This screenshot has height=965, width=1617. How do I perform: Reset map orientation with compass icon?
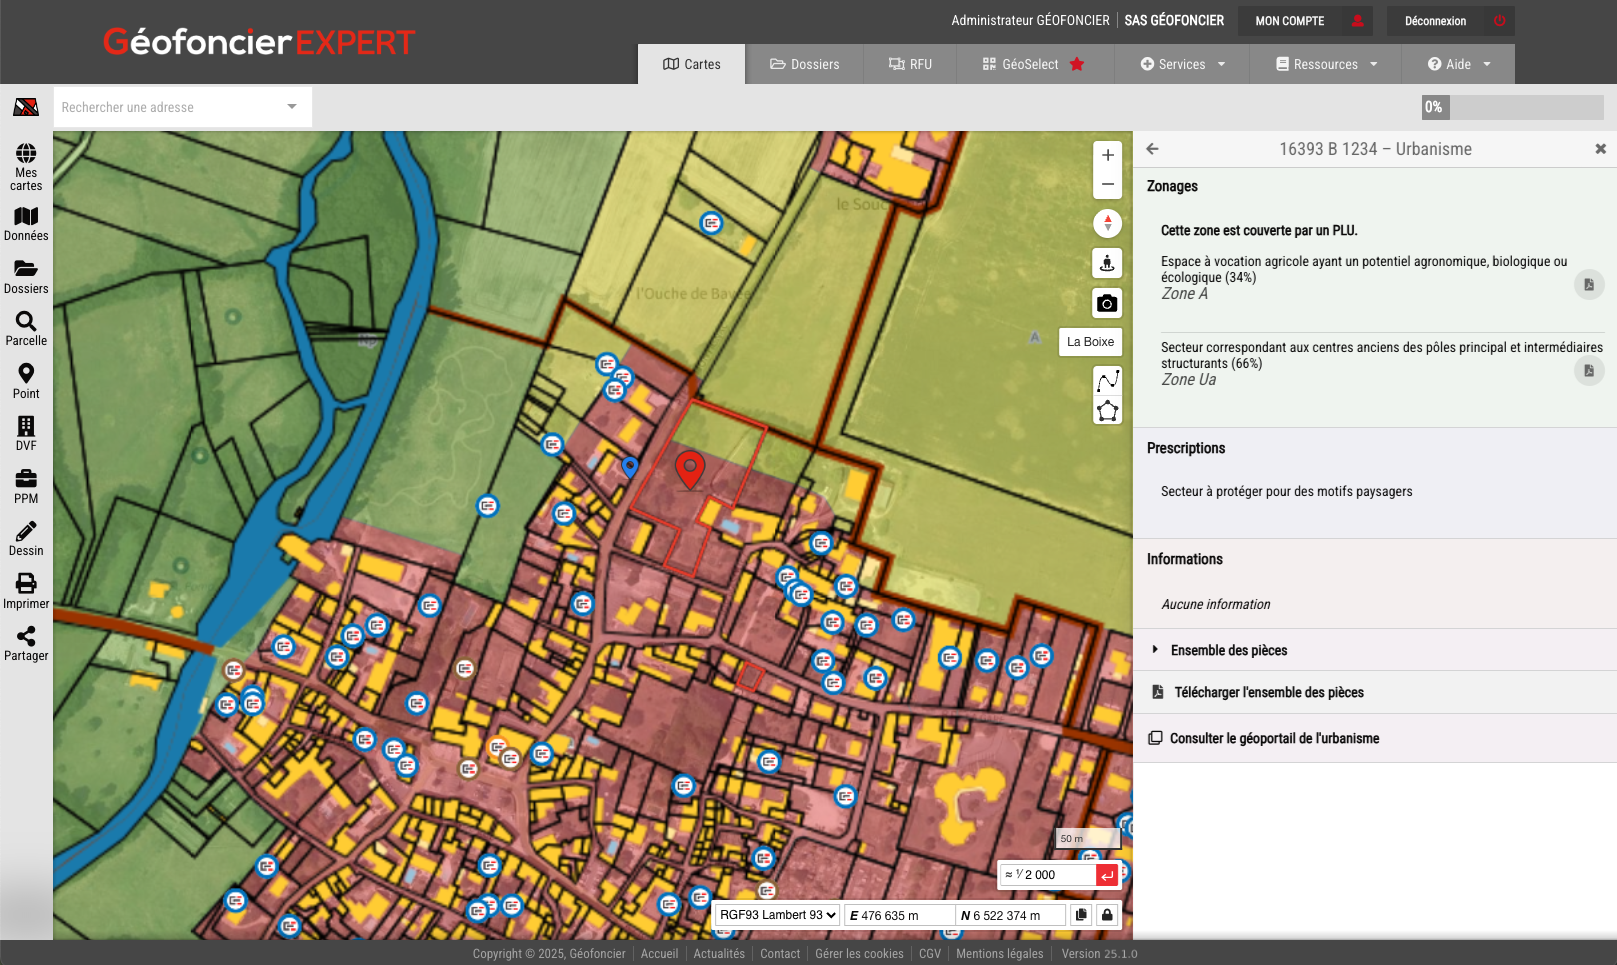(1107, 224)
